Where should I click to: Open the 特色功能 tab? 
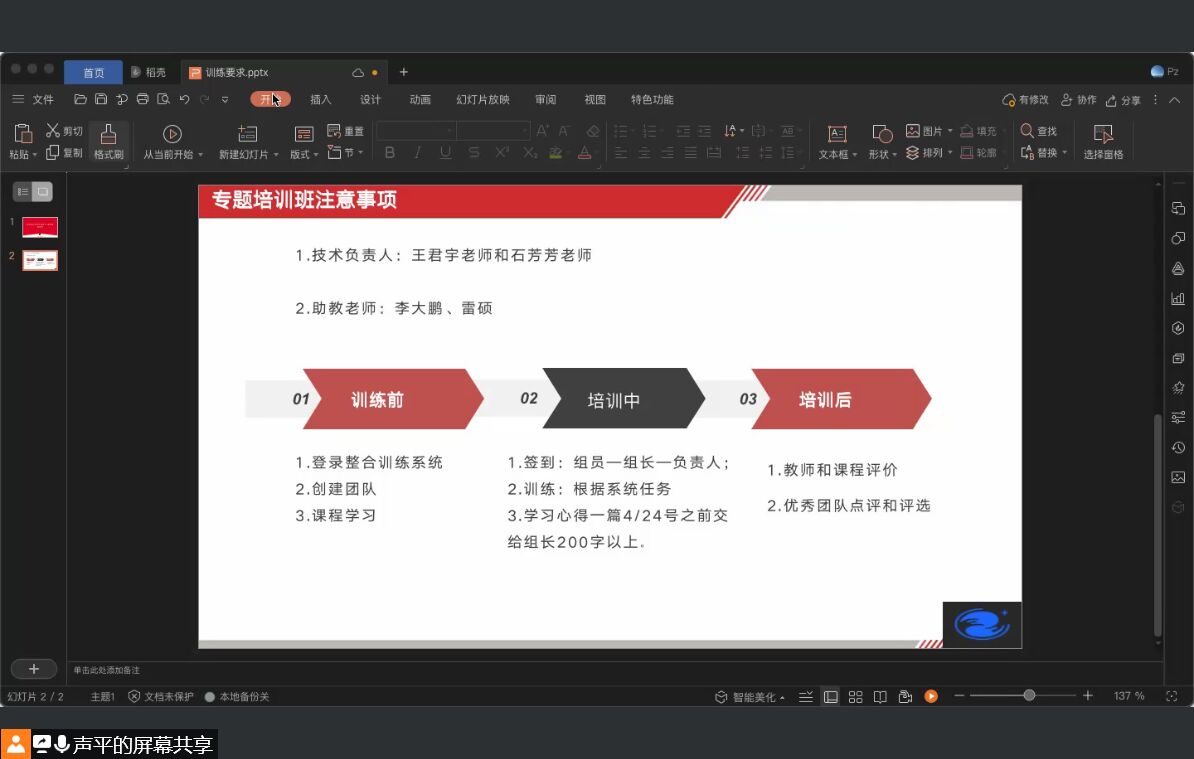click(652, 100)
